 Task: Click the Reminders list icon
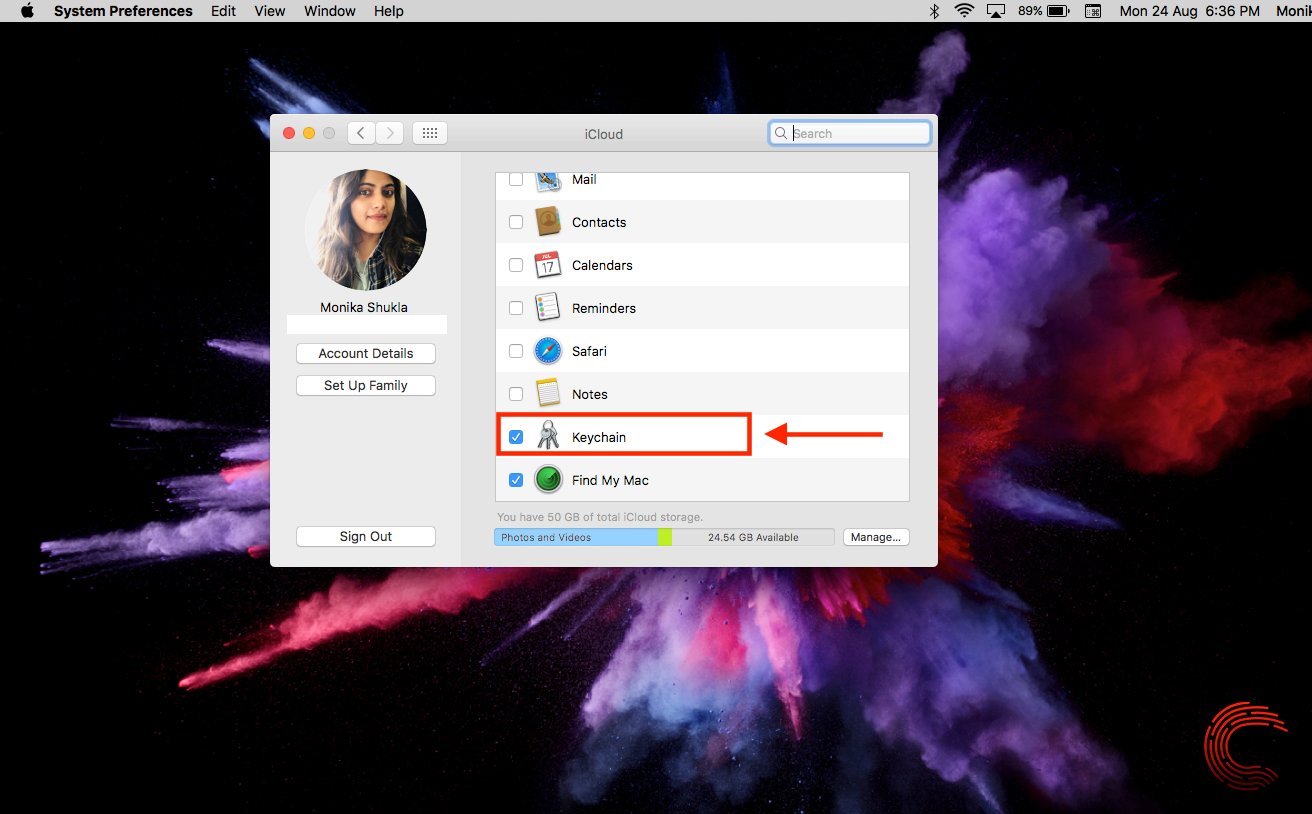coord(547,308)
